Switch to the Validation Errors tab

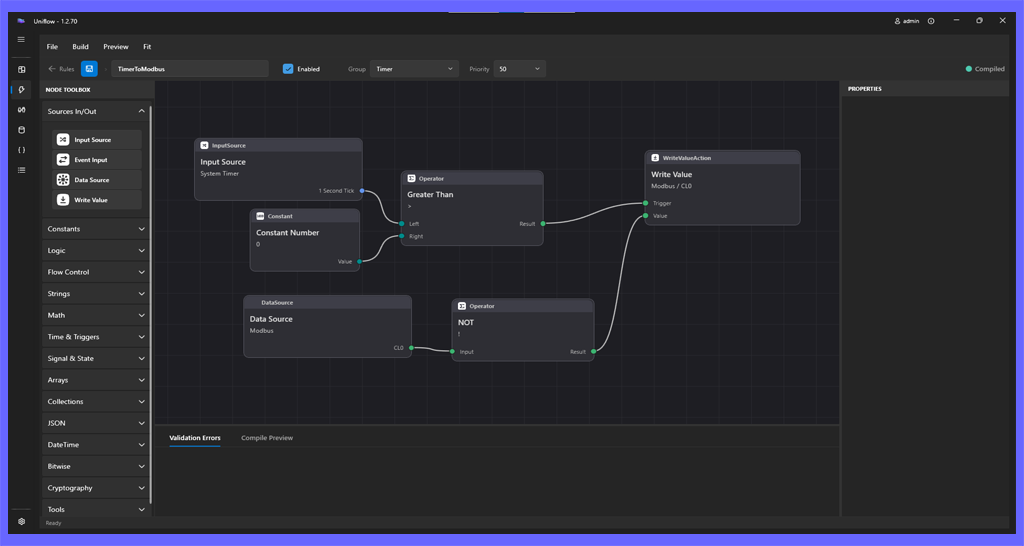pyautogui.click(x=195, y=438)
